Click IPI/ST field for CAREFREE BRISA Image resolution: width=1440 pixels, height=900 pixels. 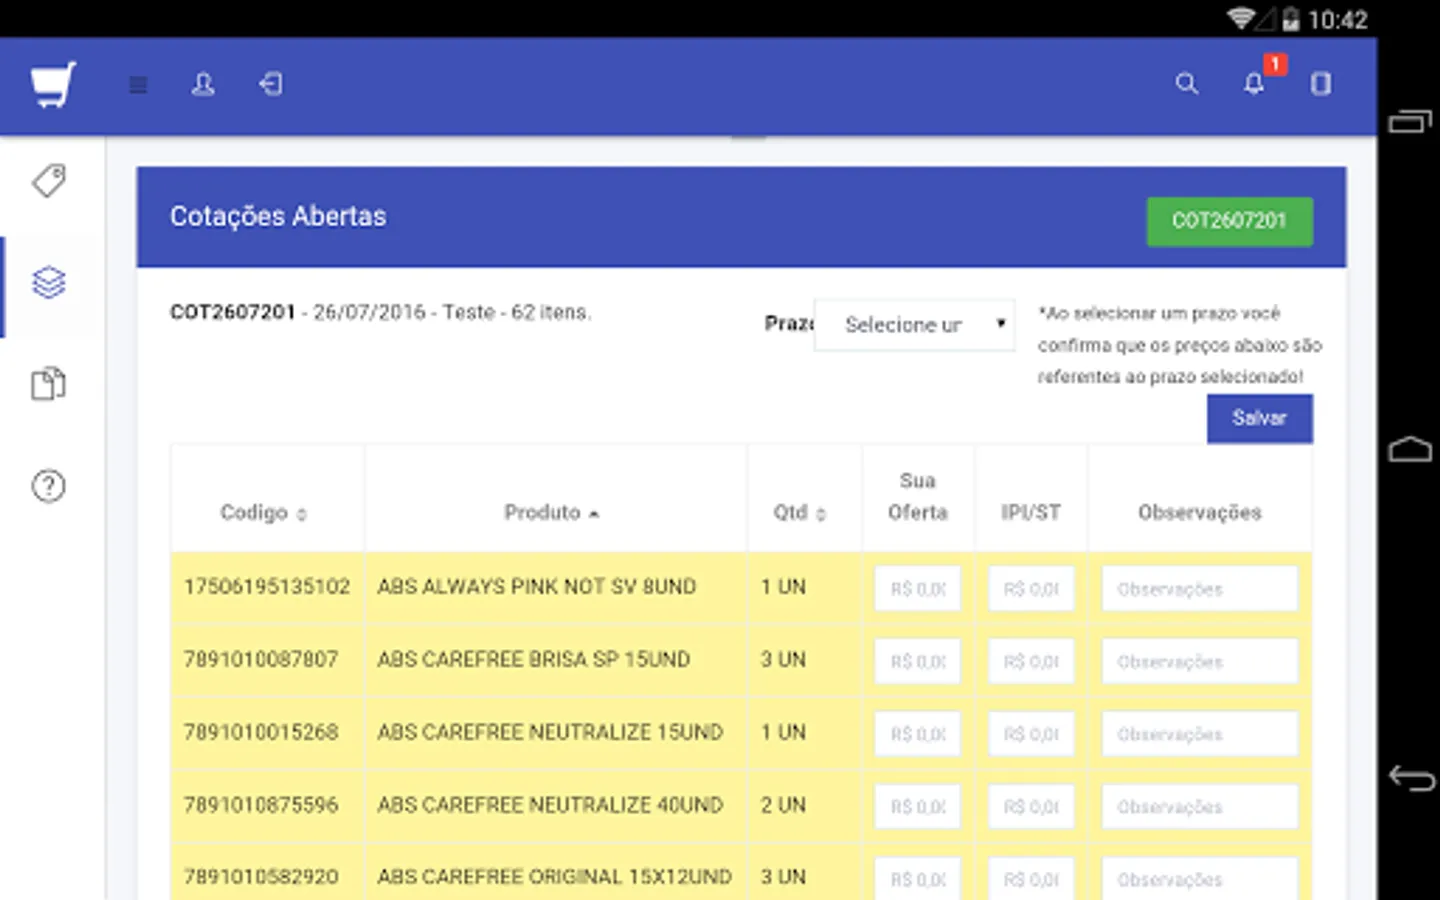(1031, 661)
